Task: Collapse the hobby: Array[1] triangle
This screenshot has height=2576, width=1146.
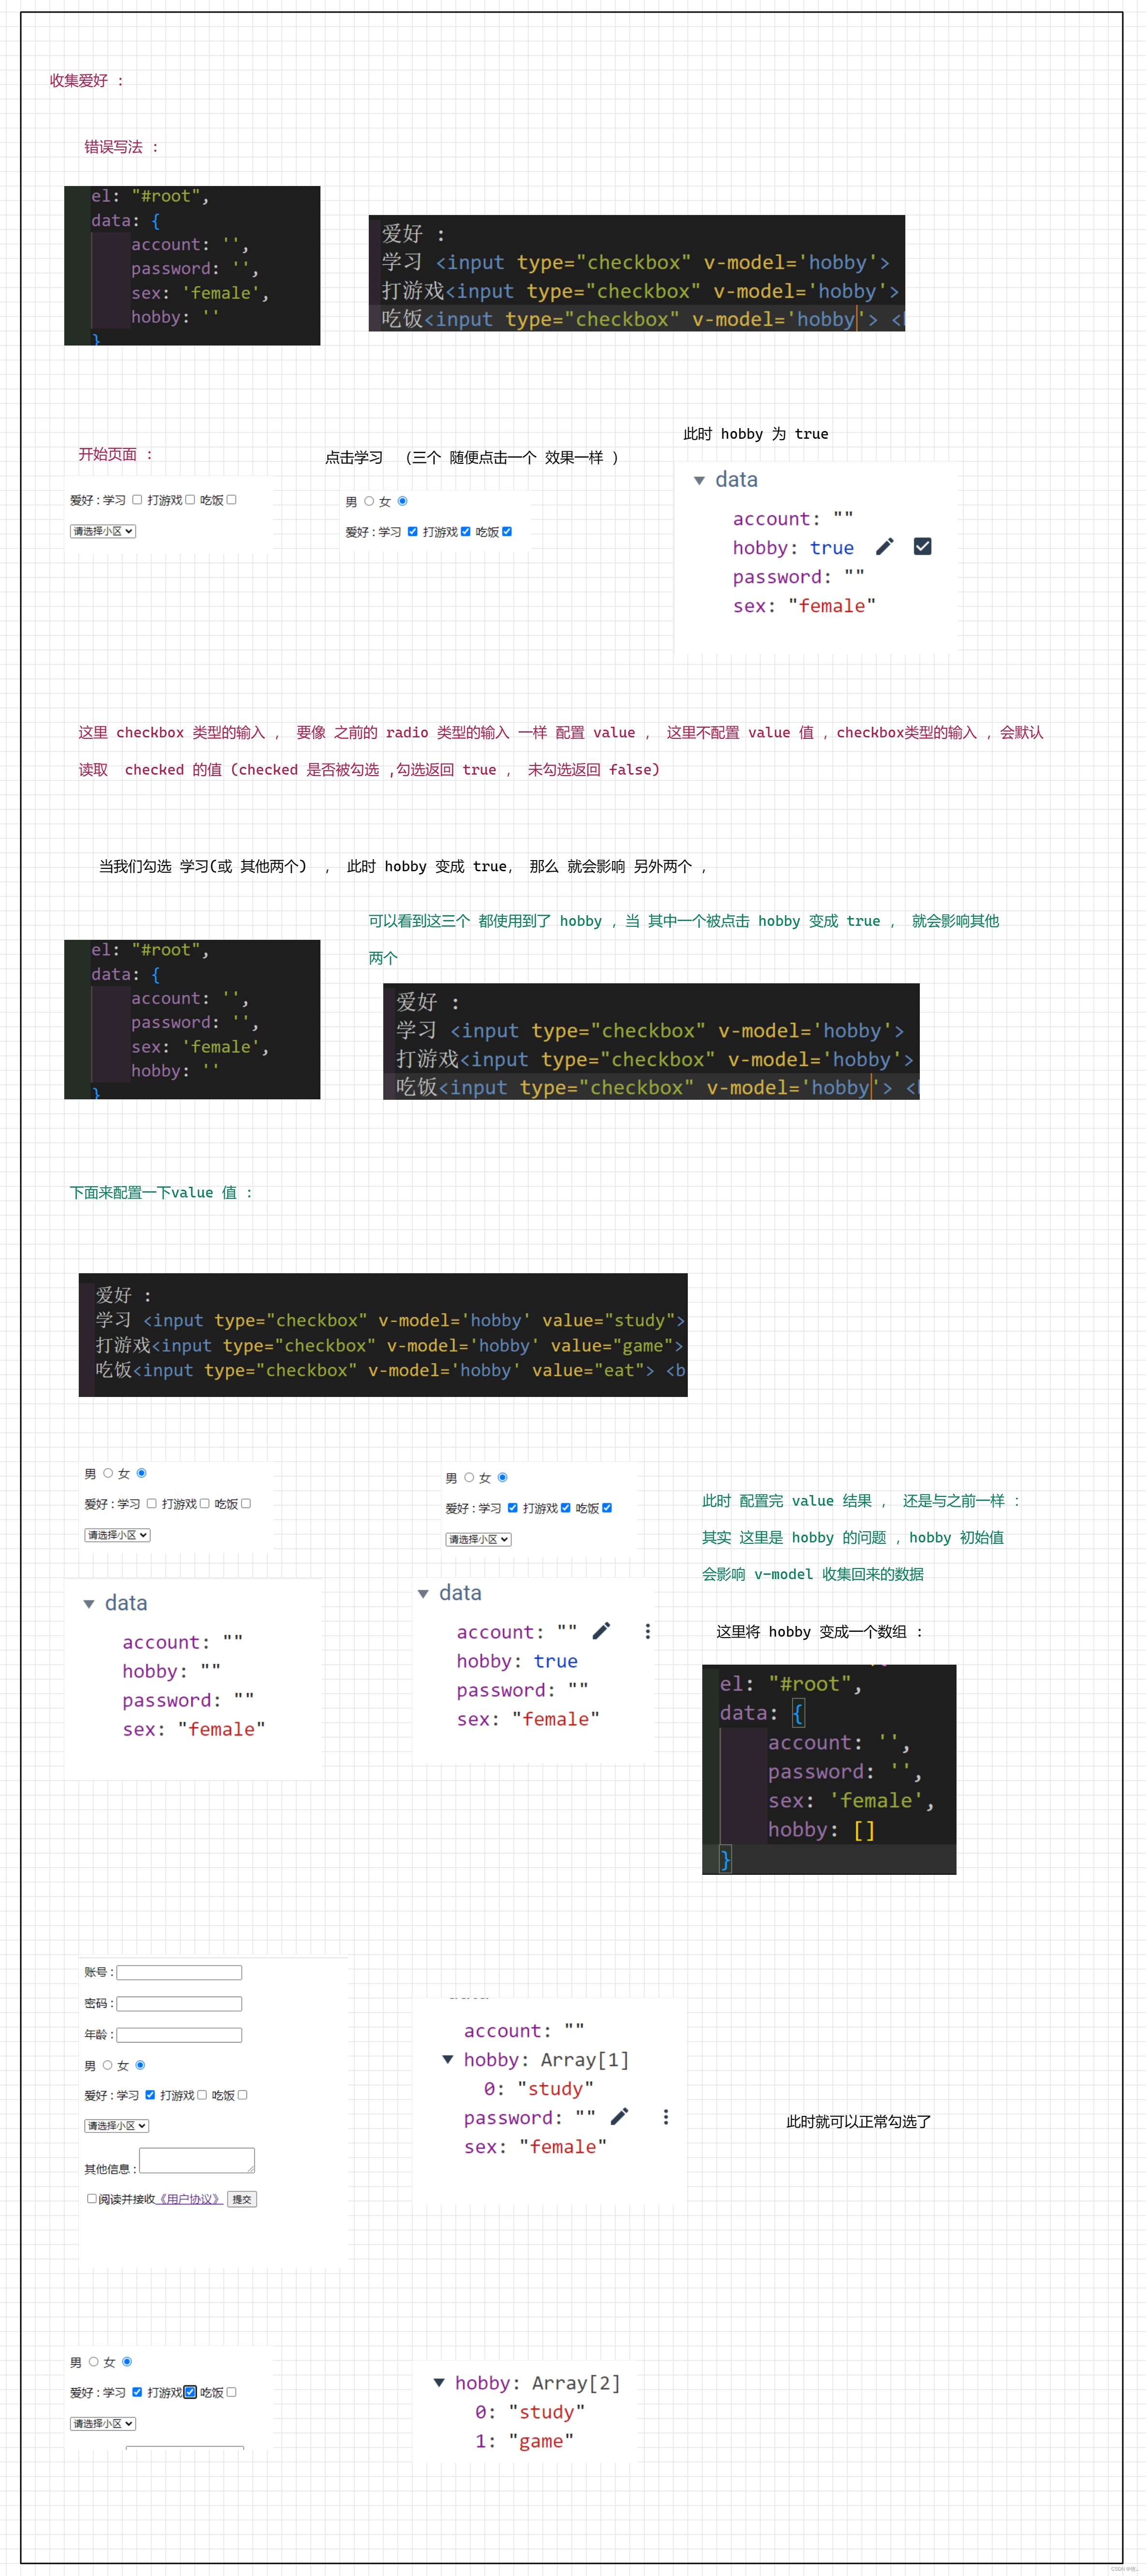Action: coord(447,2059)
